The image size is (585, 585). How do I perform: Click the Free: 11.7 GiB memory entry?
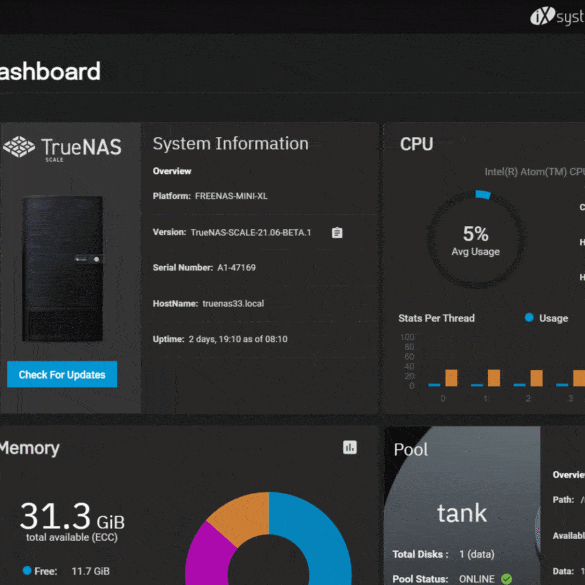66,571
